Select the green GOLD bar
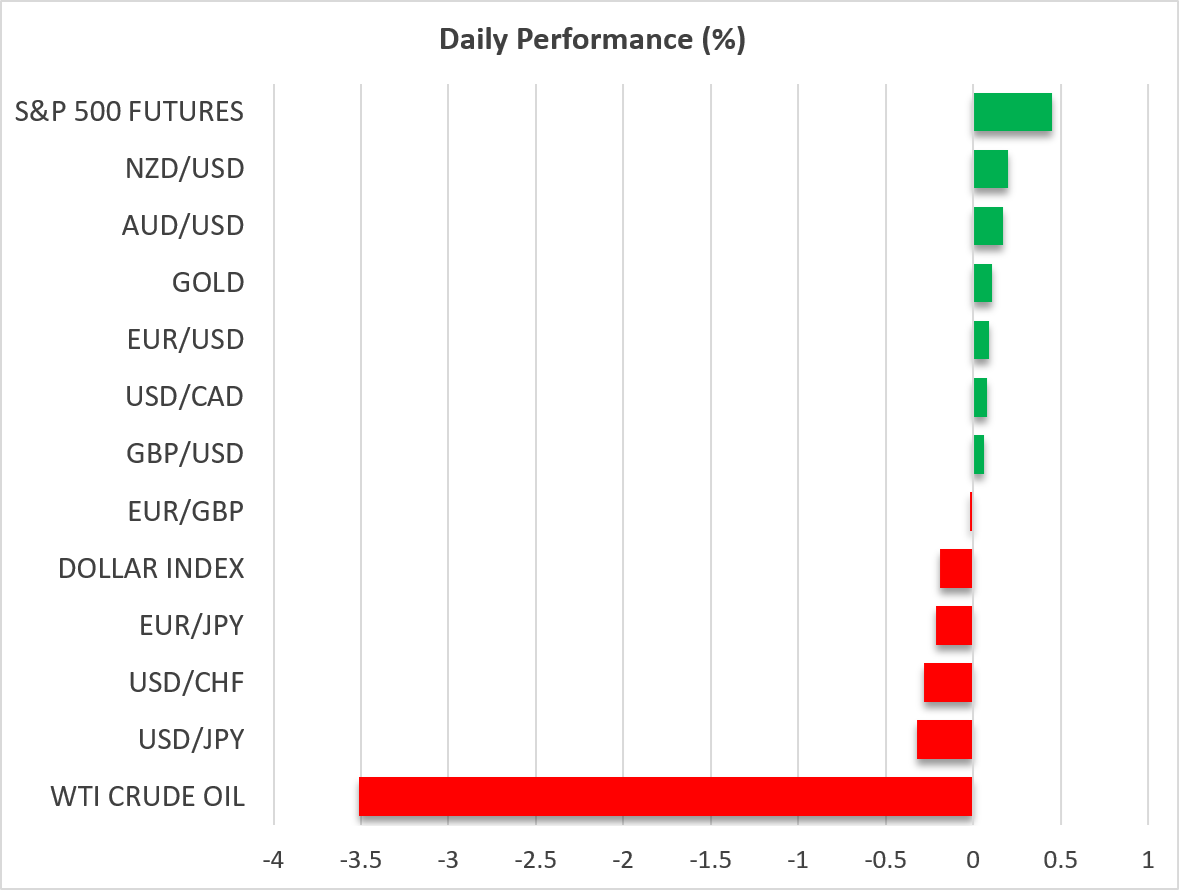Screen dimensions: 1179x890 pos(983,283)
